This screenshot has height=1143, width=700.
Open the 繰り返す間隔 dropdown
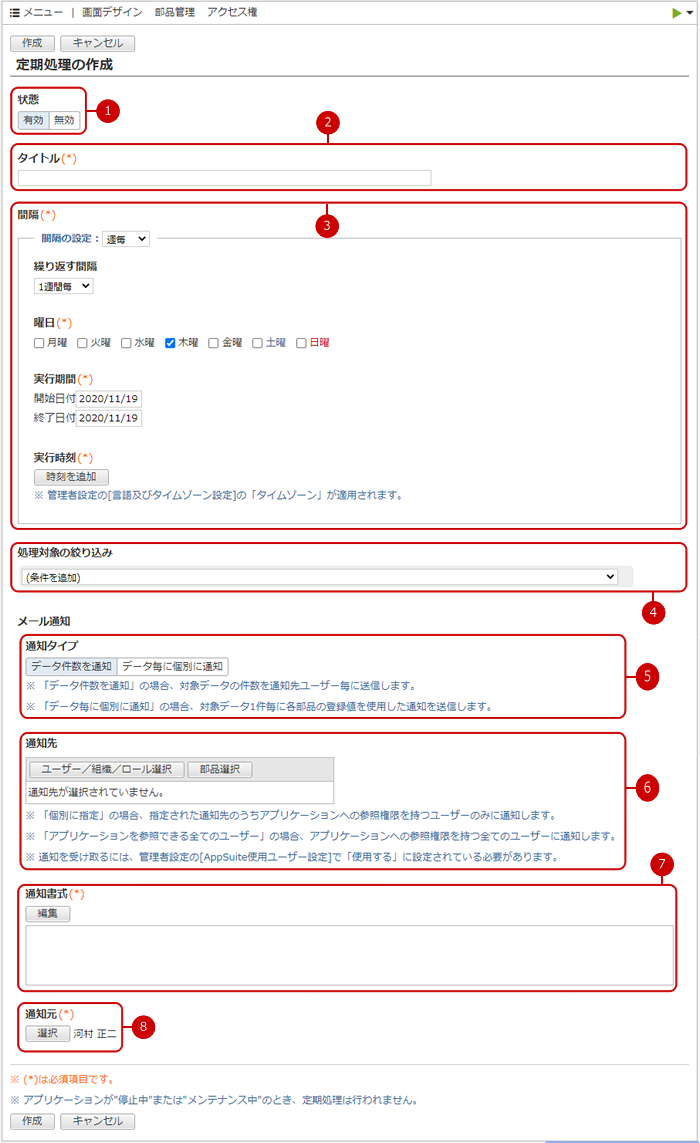[63, 286]
